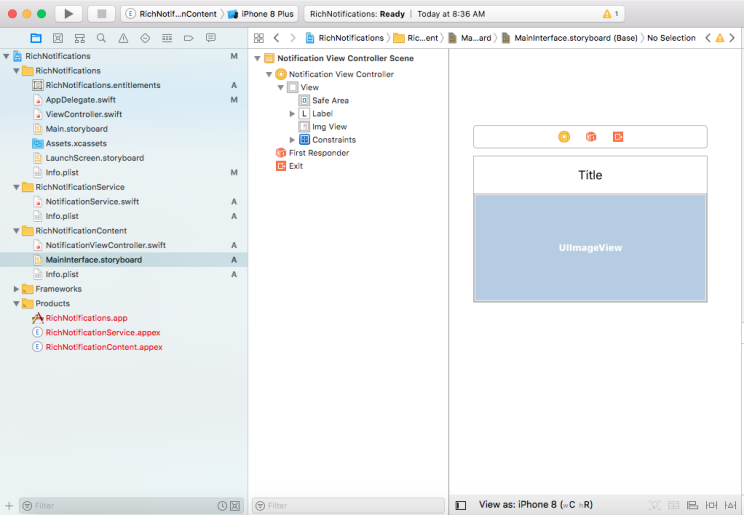744x516 pixels.
Task: Collapse the RichNotifications folder group
Action: 16,71
